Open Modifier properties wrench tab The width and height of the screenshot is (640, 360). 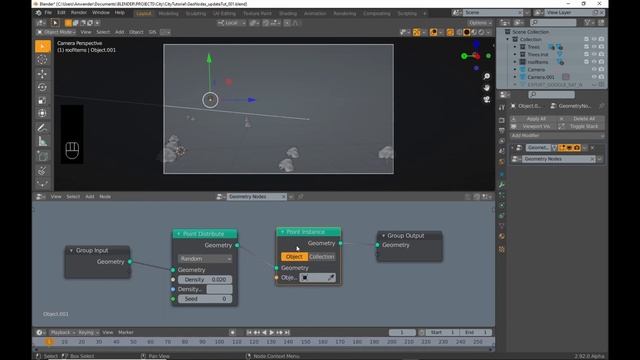[x=502, y=185]
